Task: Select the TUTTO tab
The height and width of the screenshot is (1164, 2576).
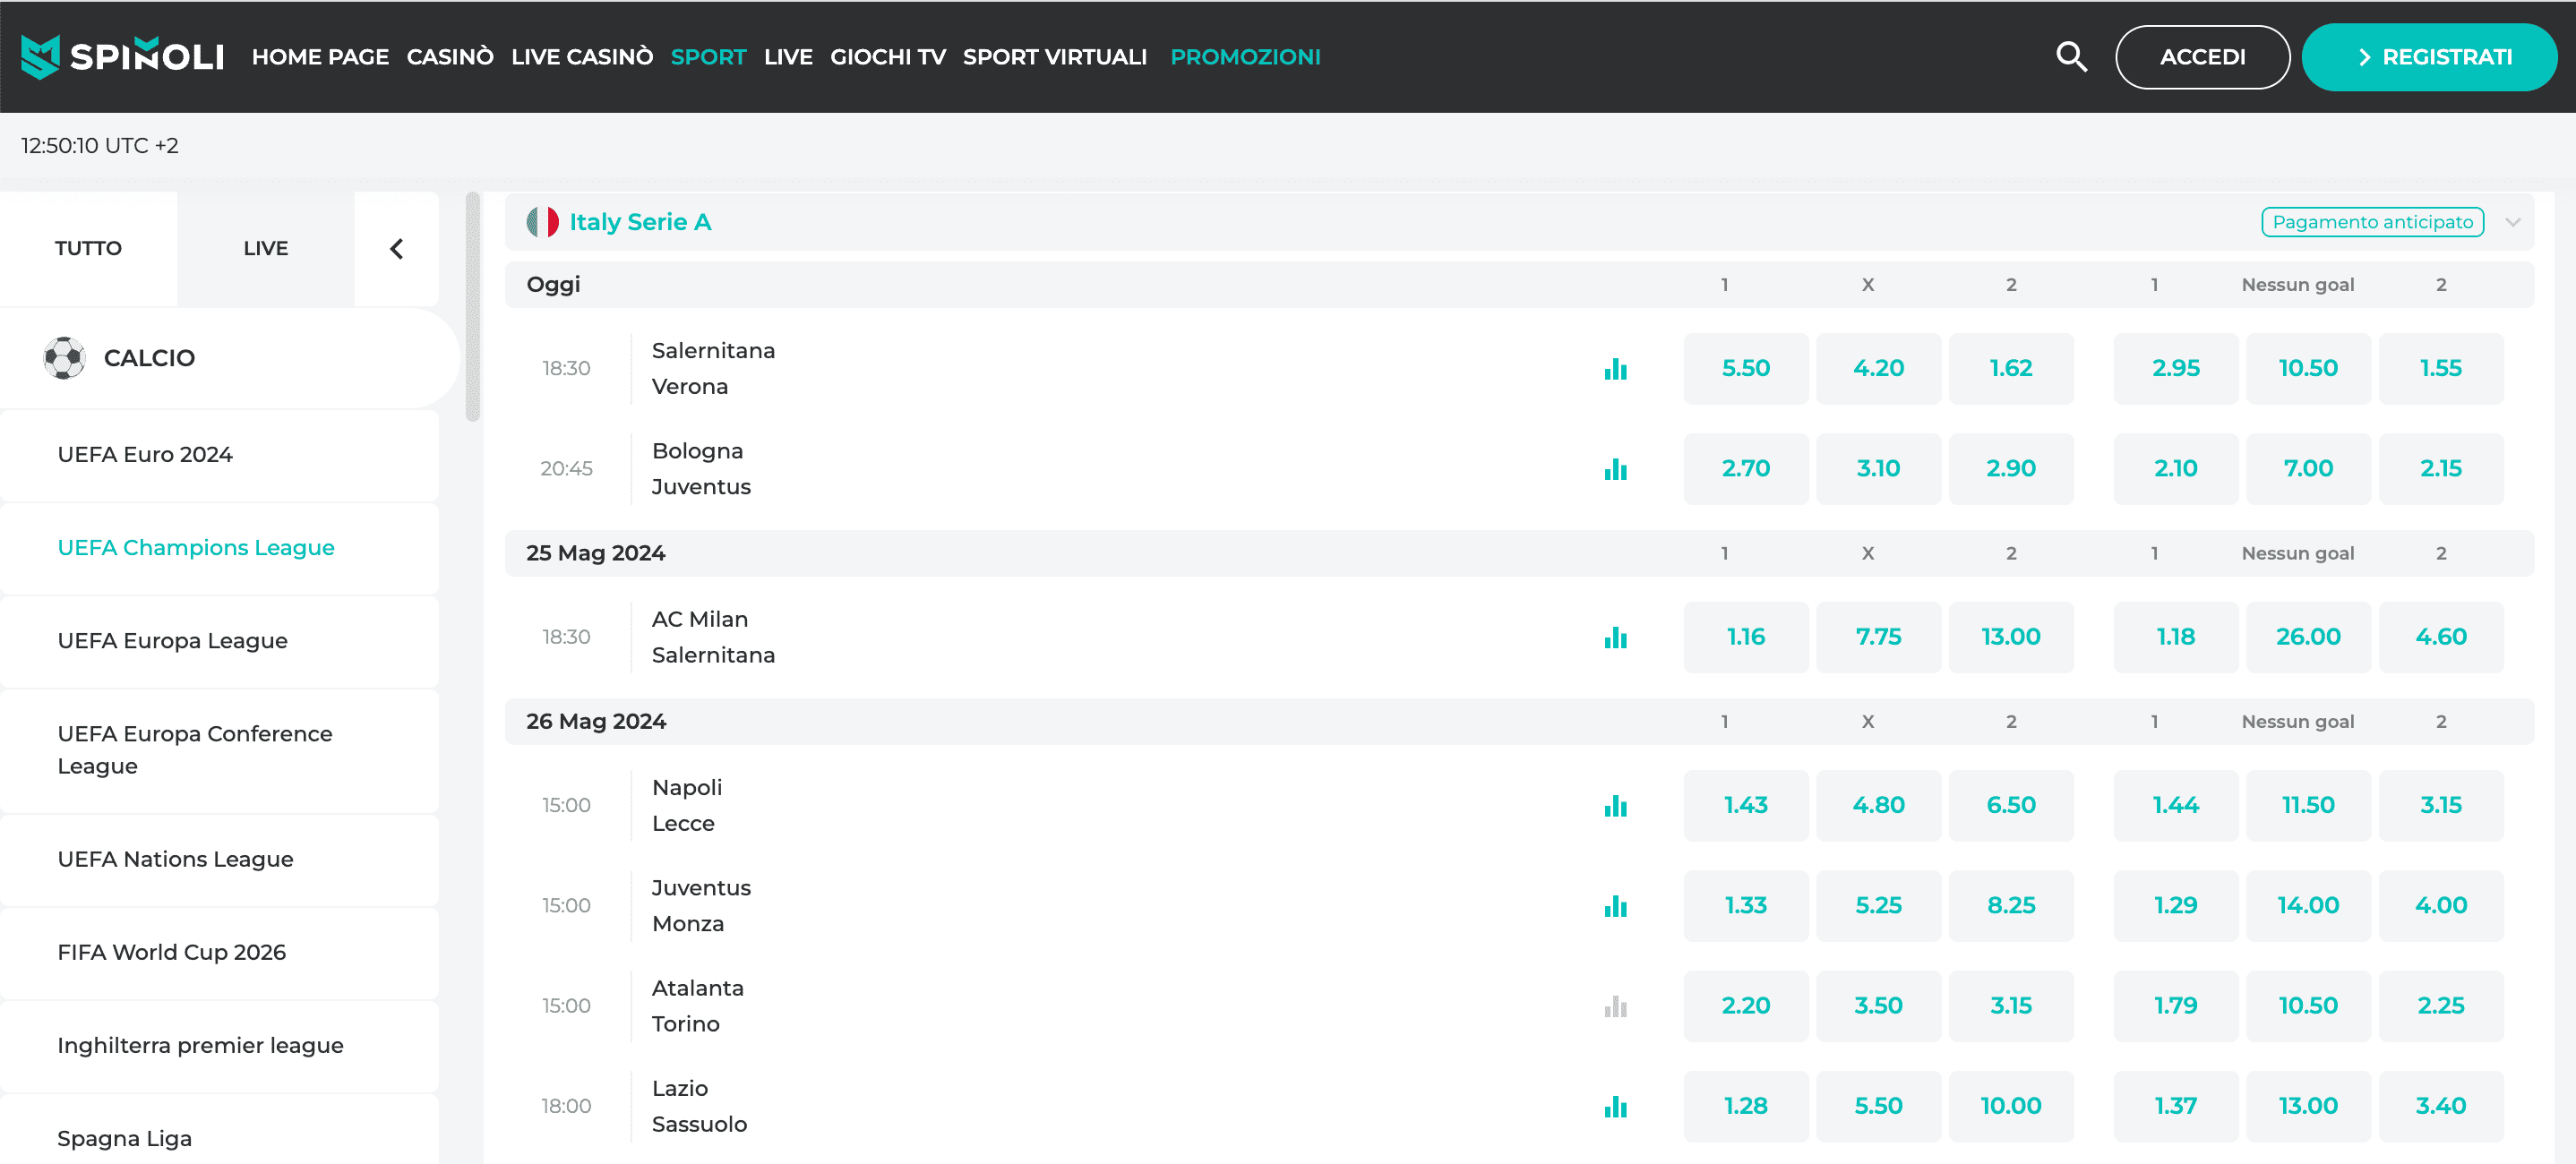Action: click(88, 248)
